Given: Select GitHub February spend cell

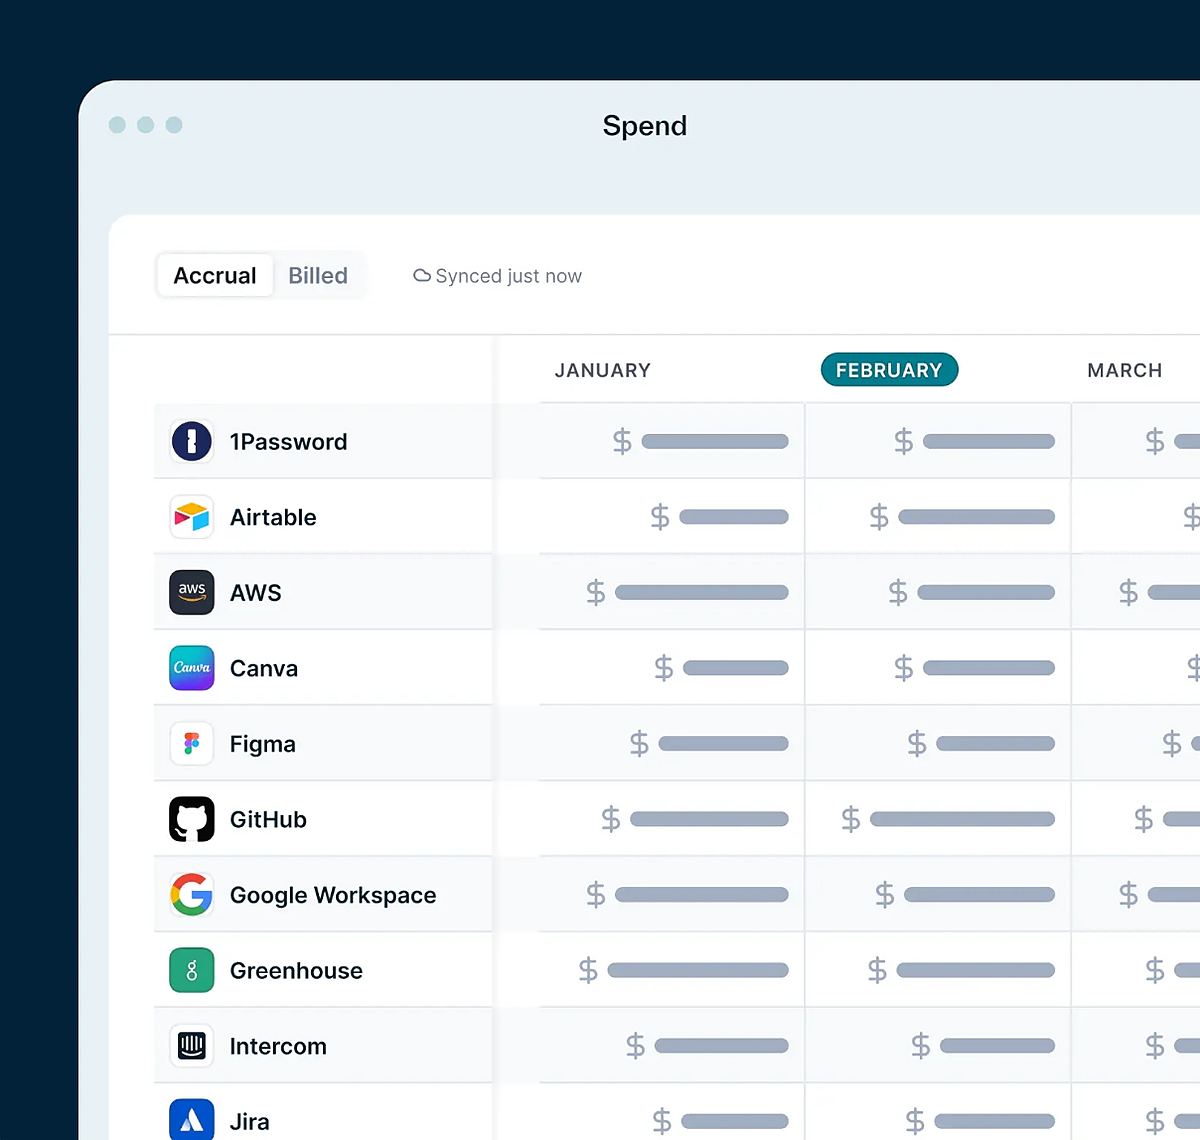Looking at the screenshot, I should click(x=938, y=819).
